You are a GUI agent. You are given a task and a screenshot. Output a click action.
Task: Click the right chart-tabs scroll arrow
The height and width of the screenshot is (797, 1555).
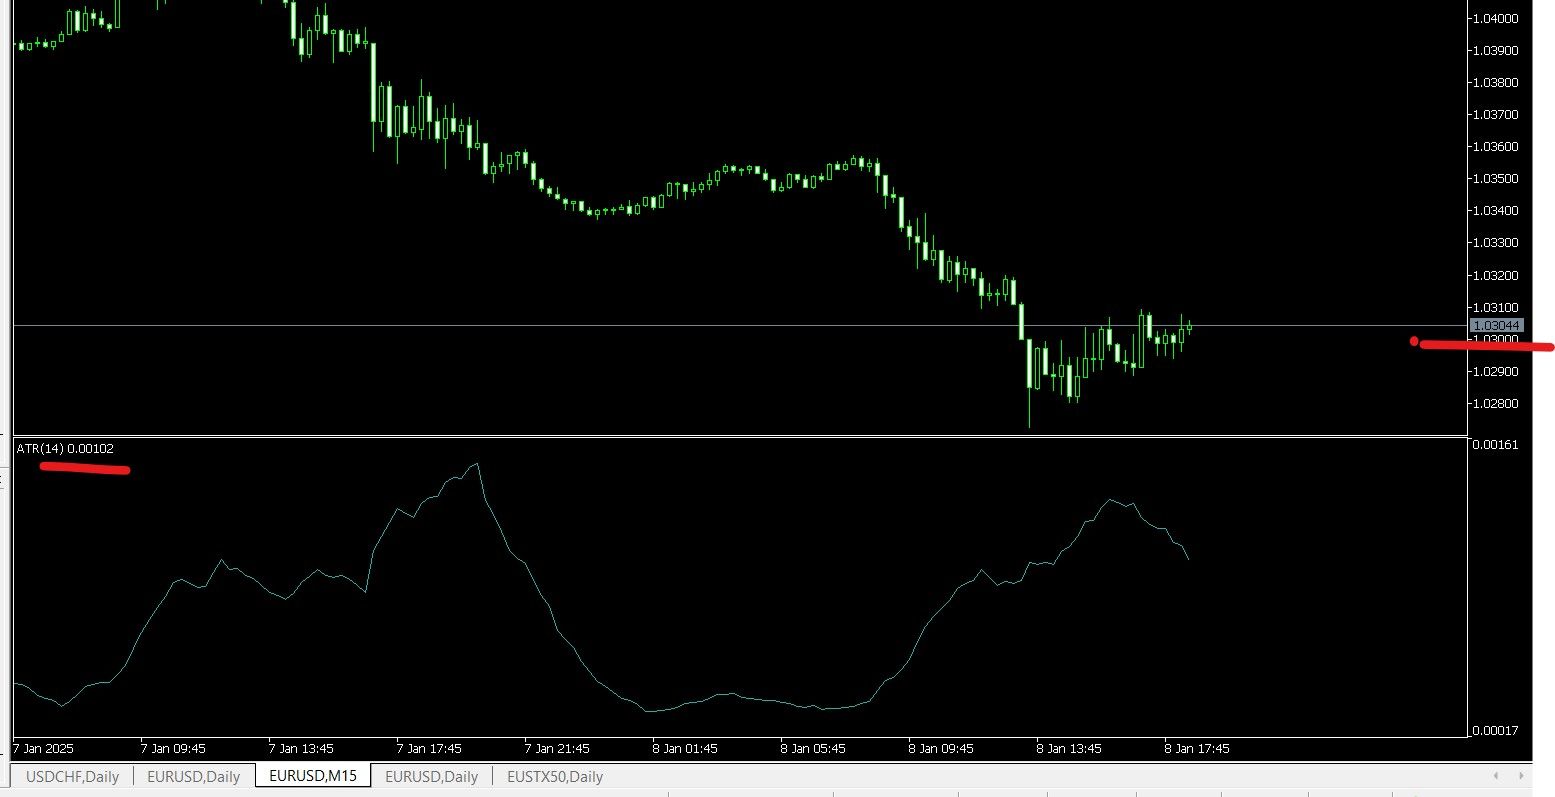(1521, 776)
